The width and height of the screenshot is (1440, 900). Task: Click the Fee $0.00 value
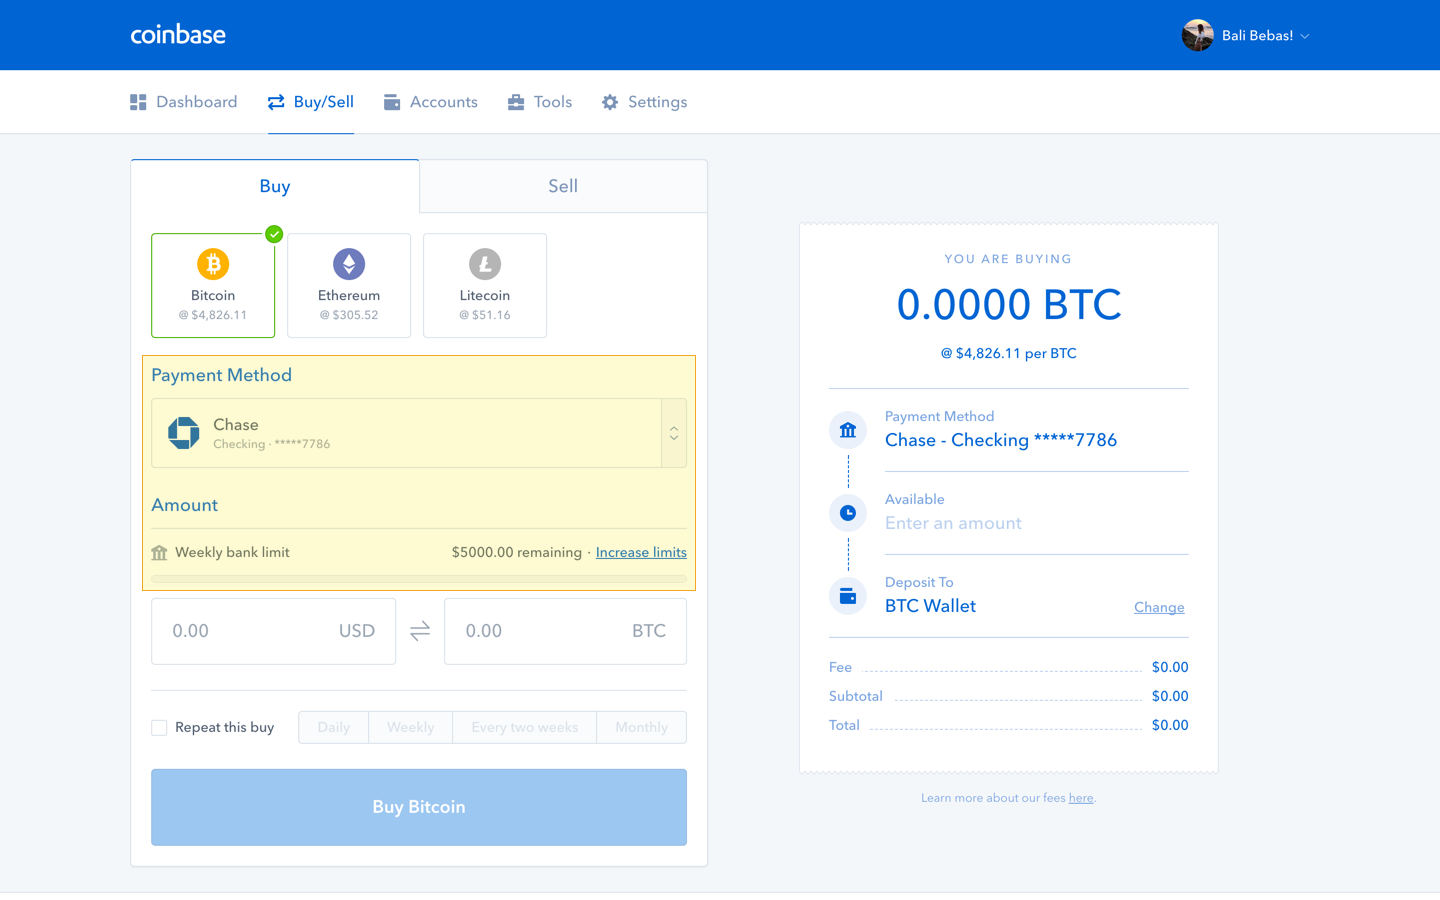click(x=1170, y=667)
